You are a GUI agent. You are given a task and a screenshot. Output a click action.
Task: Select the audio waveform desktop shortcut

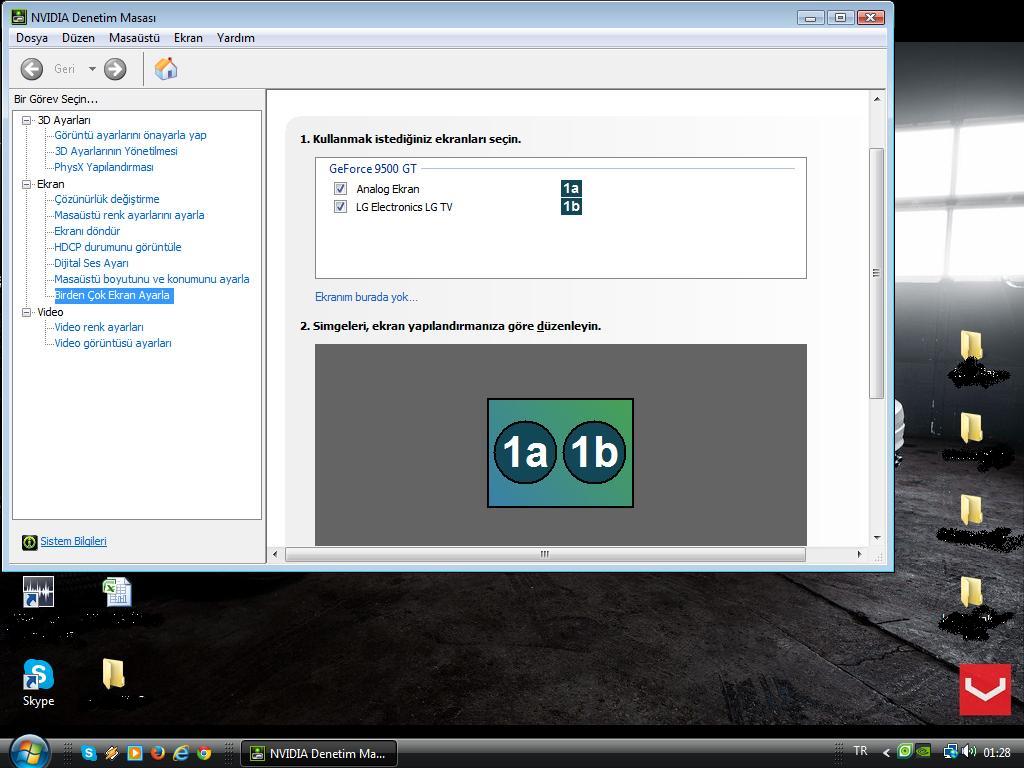pos(39,592)
